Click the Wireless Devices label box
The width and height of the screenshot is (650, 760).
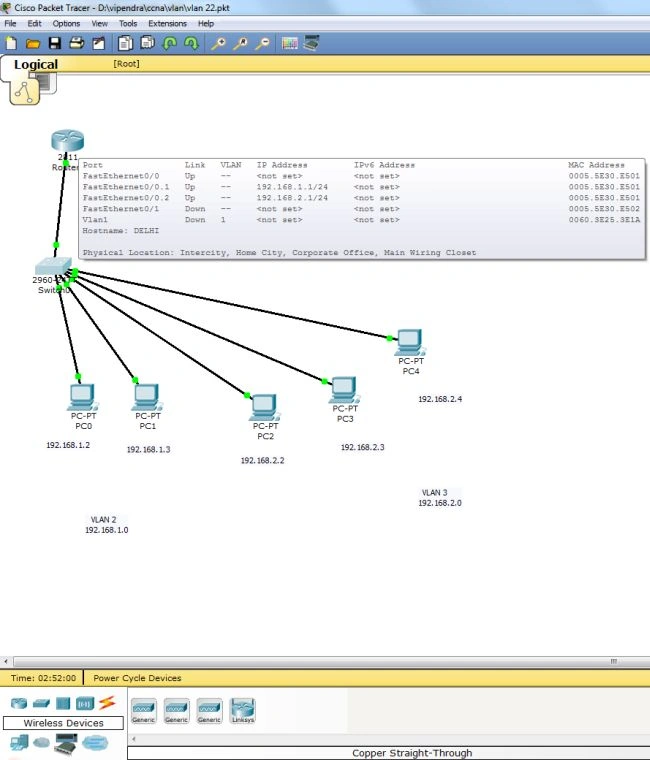click(63, 723)
